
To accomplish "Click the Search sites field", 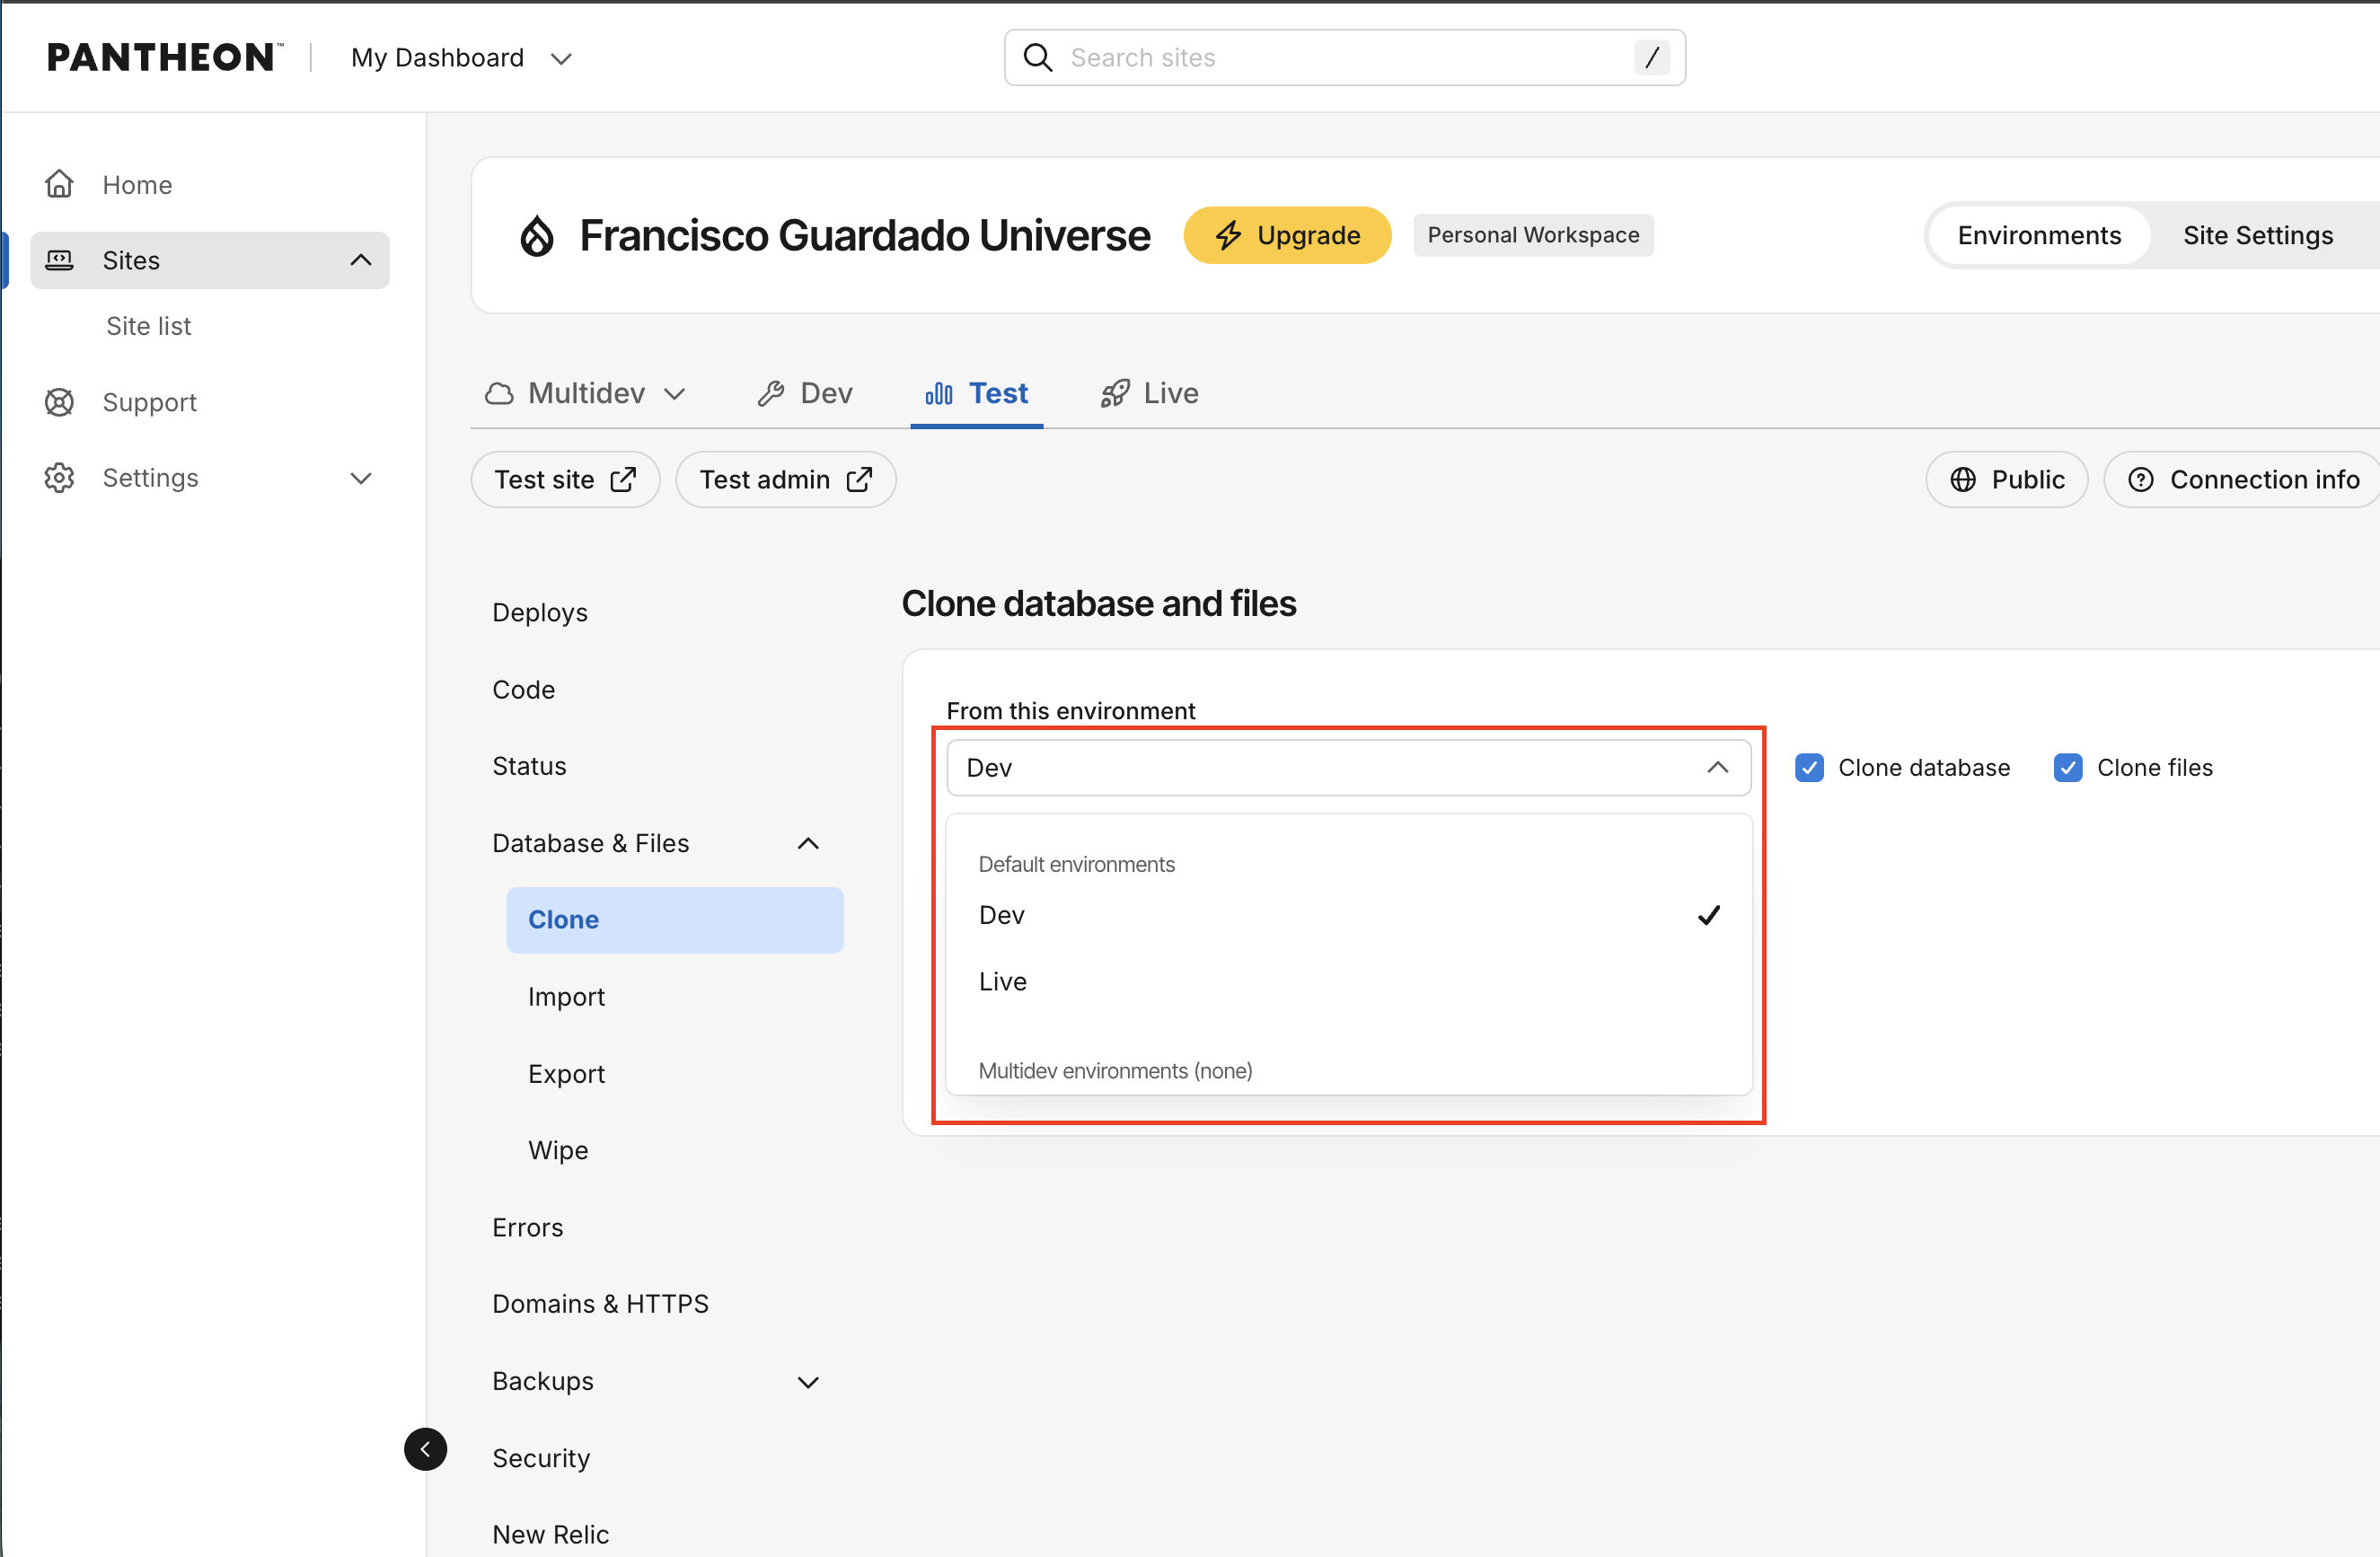I will (x=1344, y=58).
